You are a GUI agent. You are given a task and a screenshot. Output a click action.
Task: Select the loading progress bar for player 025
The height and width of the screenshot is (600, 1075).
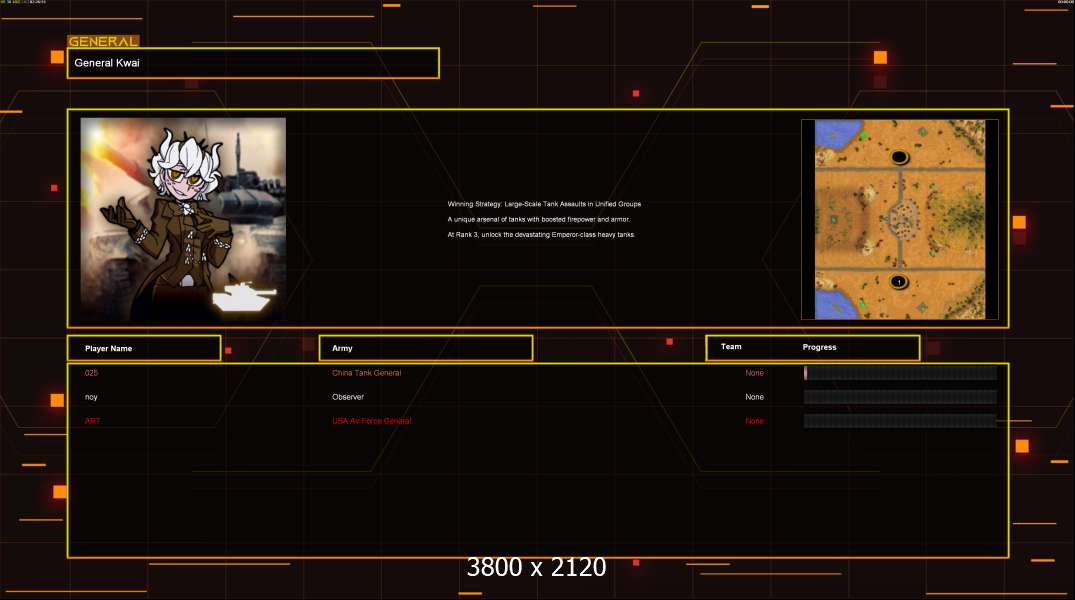click(899, 373)
